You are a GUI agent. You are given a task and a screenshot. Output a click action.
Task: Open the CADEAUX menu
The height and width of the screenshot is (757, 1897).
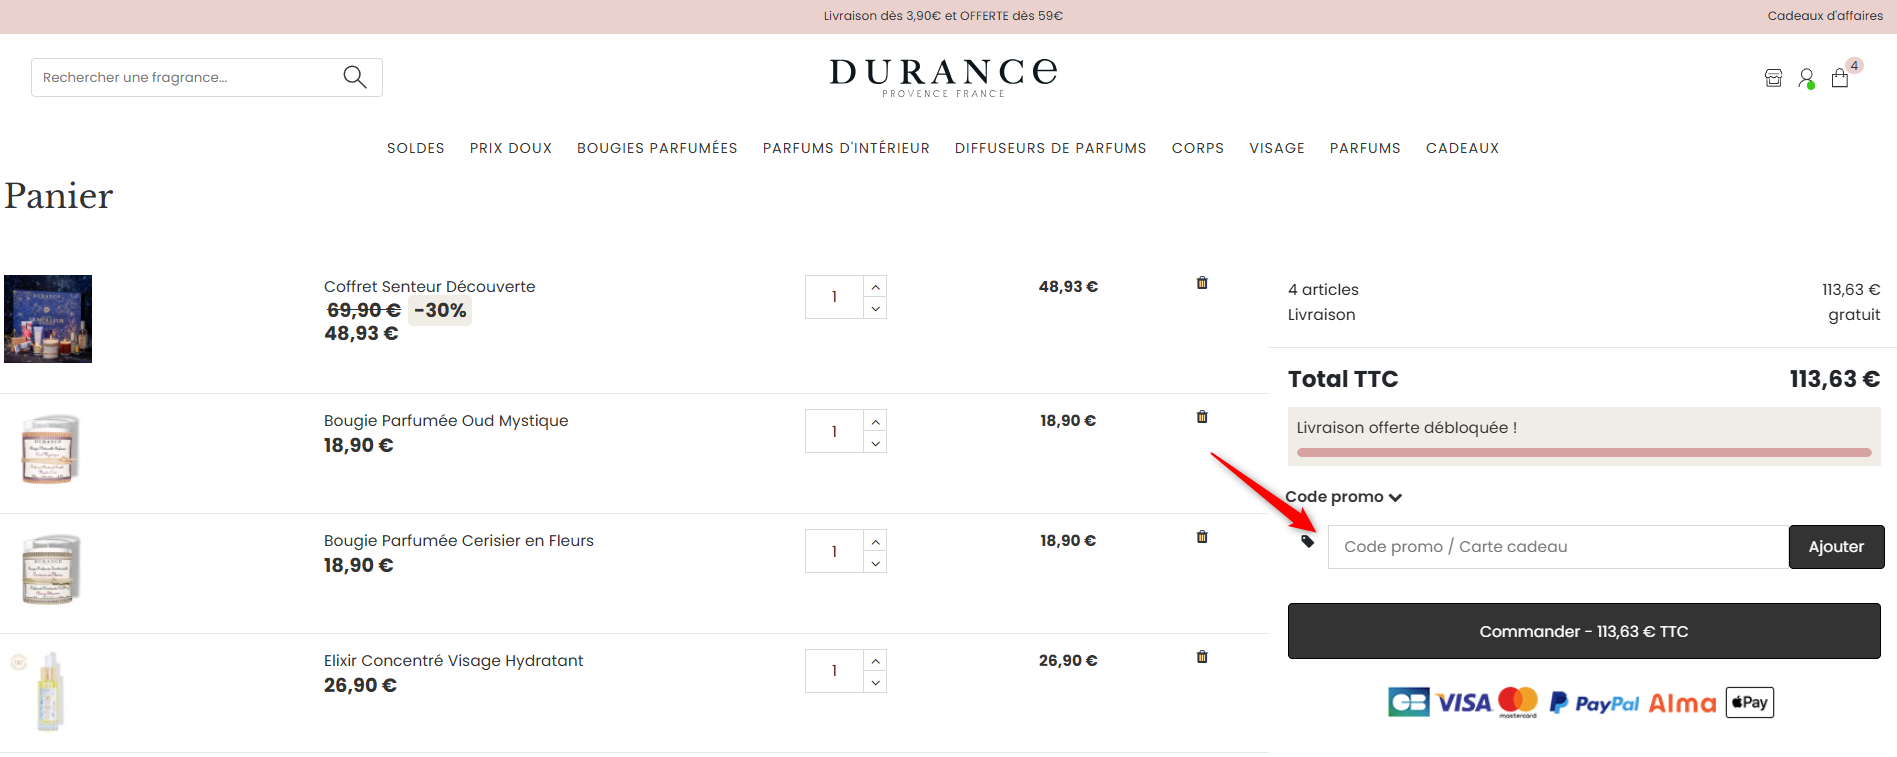coord(1462,148)
